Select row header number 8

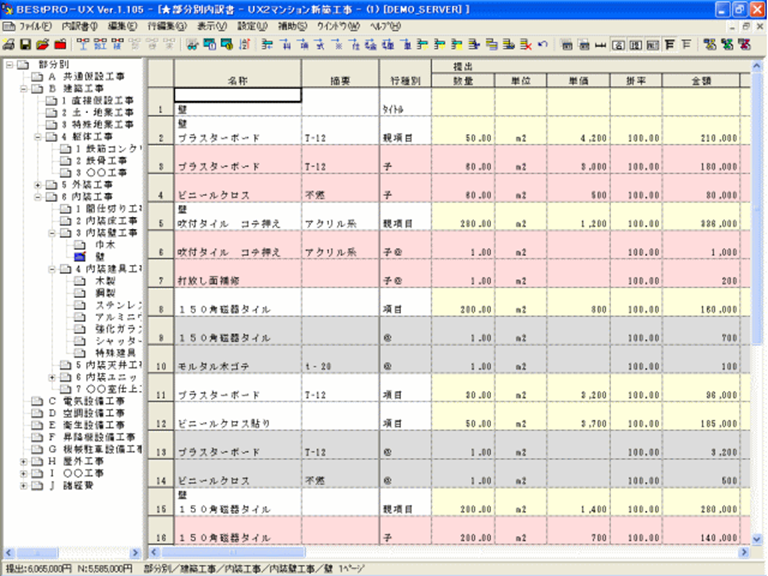[161, 302]
